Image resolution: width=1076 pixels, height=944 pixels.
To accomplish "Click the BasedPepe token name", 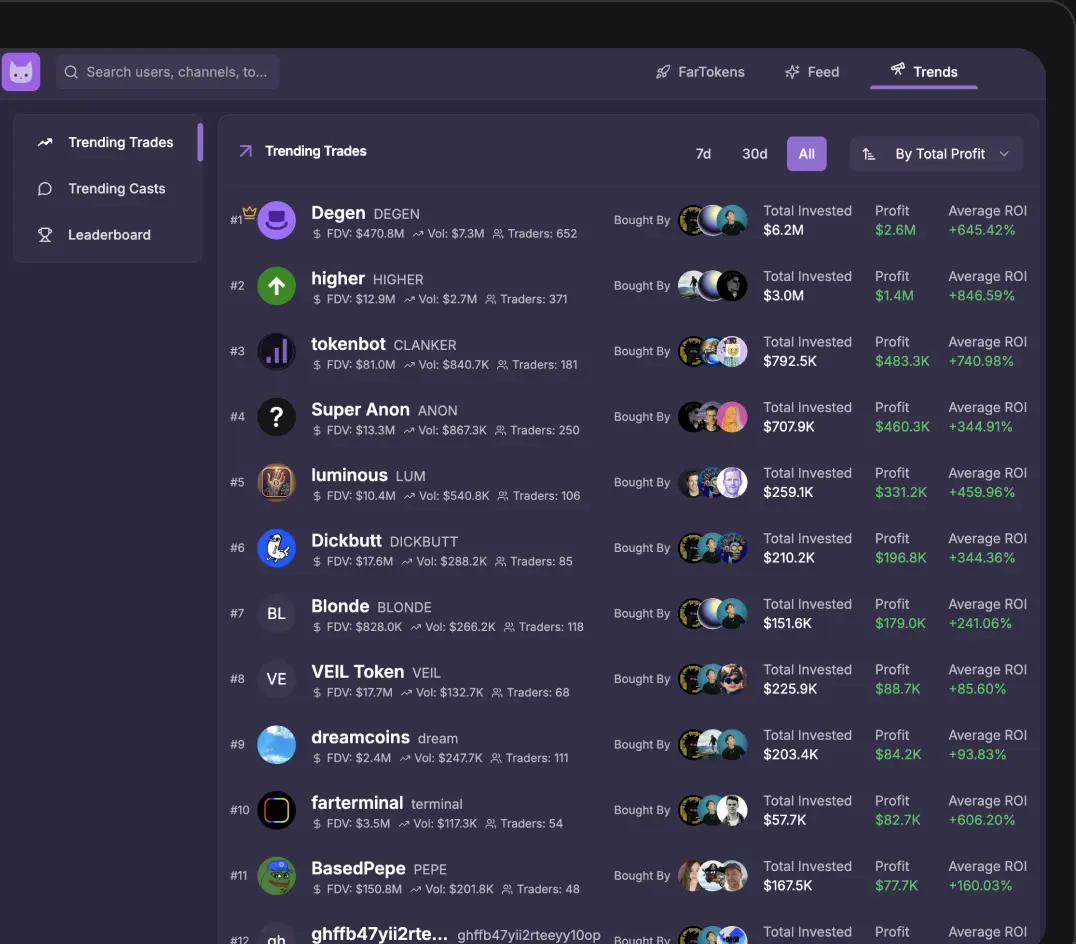I will [x=358, y=868].
